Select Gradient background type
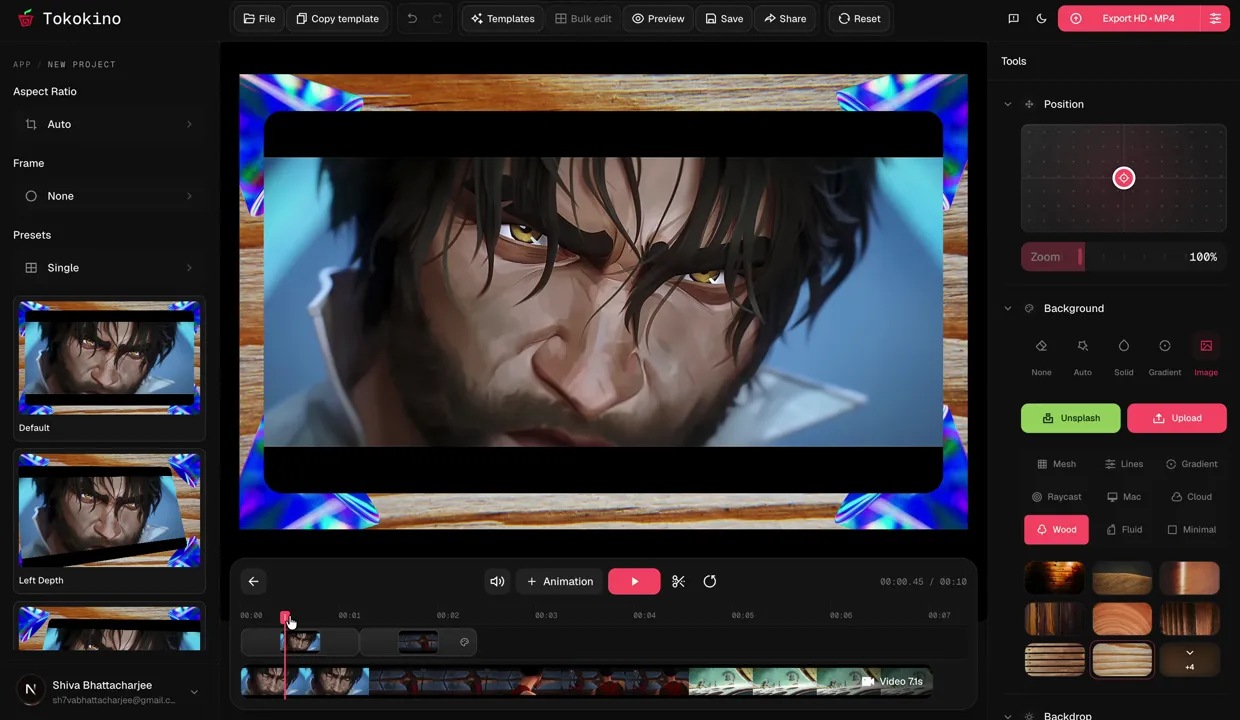Image resolution: width=1240 pixels, height=720 pixels. pyautogui.click(x=1165, y=355)
